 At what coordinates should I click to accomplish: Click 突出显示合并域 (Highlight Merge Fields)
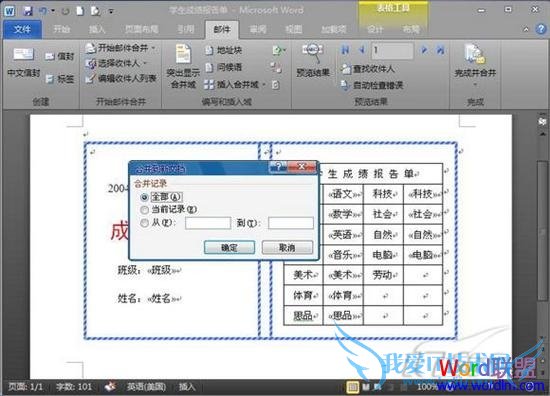click(183, 66)
